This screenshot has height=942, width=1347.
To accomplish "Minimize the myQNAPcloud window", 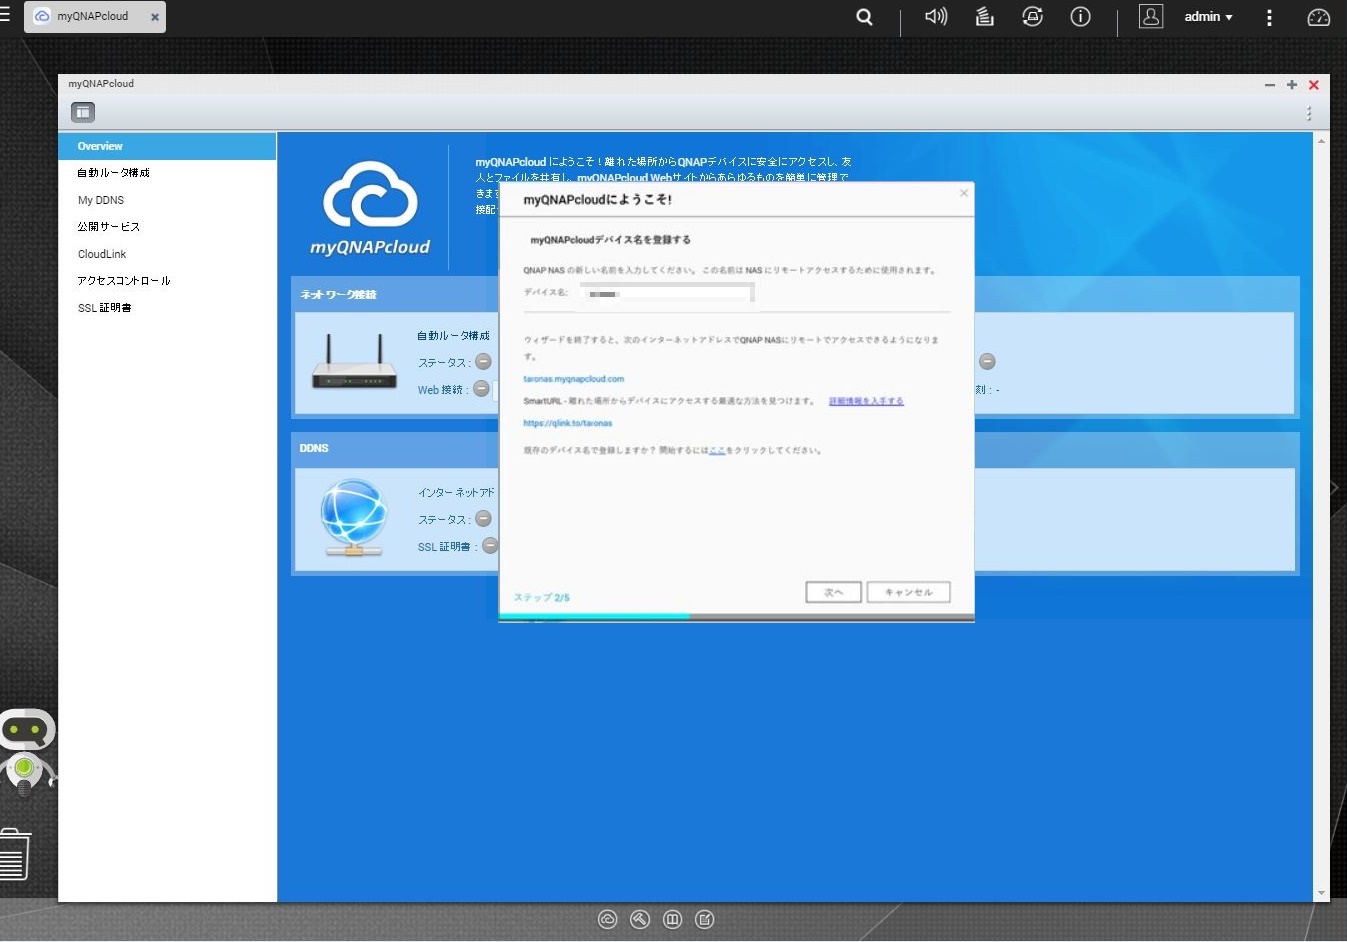I will 1270,86.
